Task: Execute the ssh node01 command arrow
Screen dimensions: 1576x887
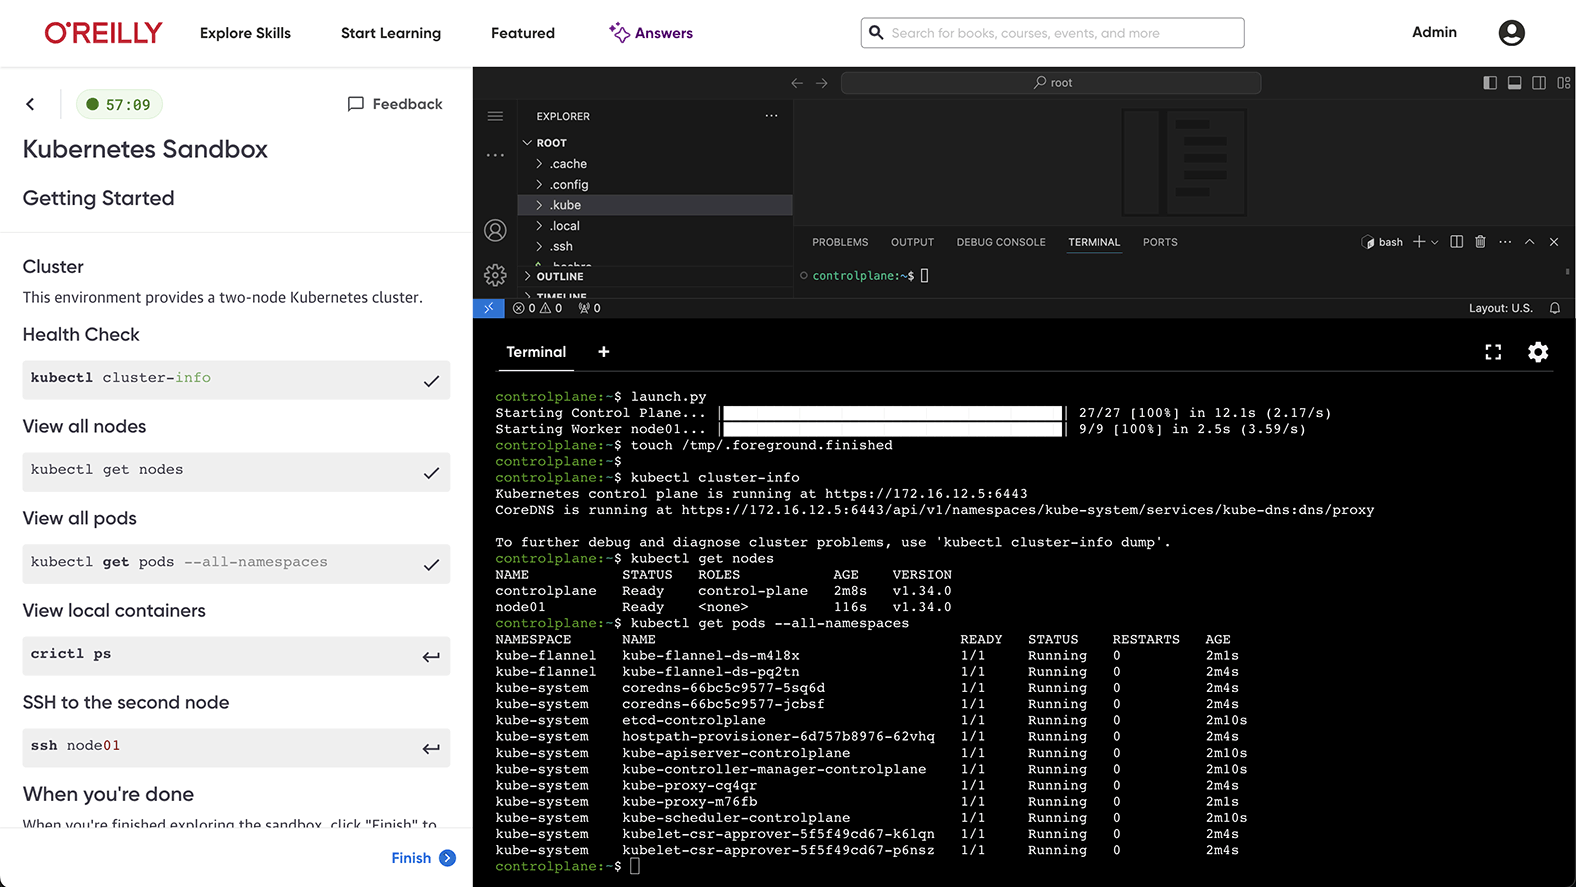Action: pos(431,748)
